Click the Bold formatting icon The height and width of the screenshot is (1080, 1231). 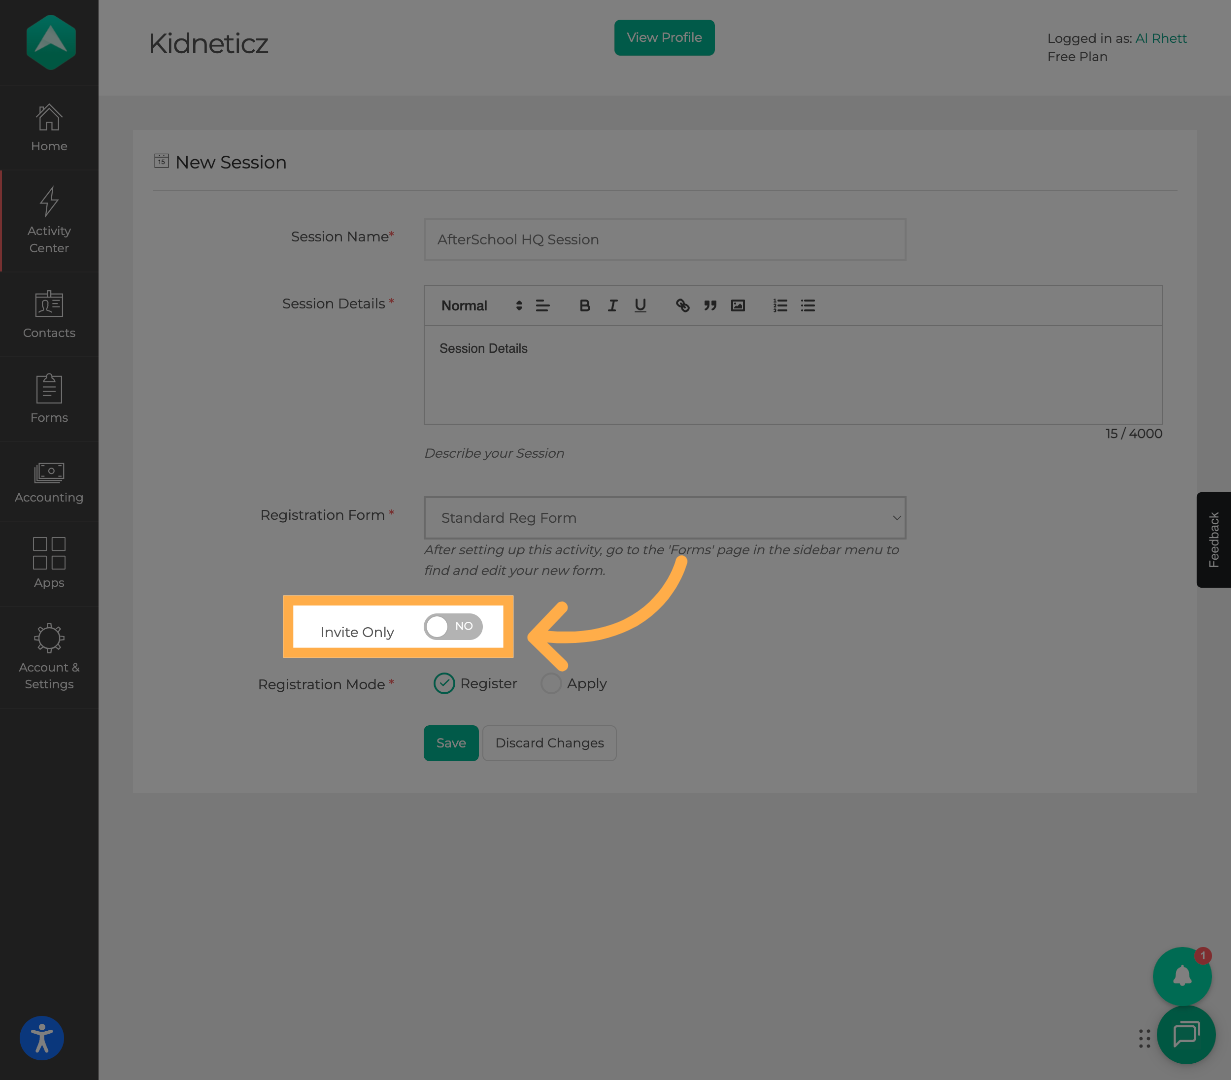click(x=585, y=306)
